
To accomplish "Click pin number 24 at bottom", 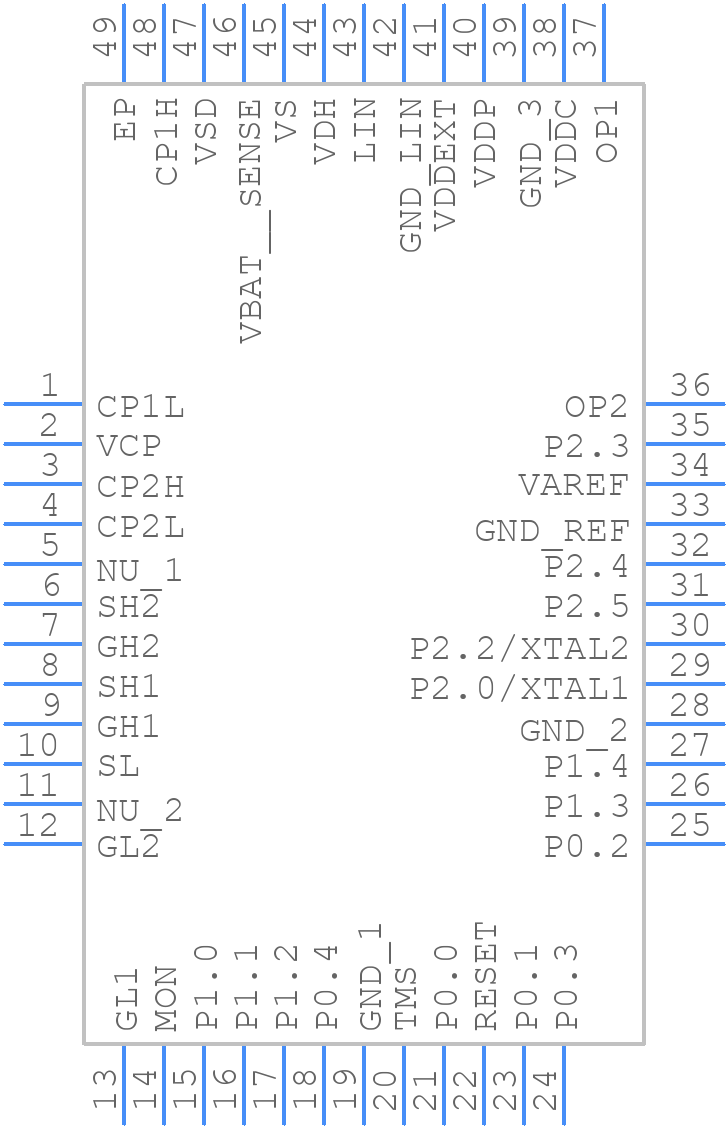I will coord(545,1090).
